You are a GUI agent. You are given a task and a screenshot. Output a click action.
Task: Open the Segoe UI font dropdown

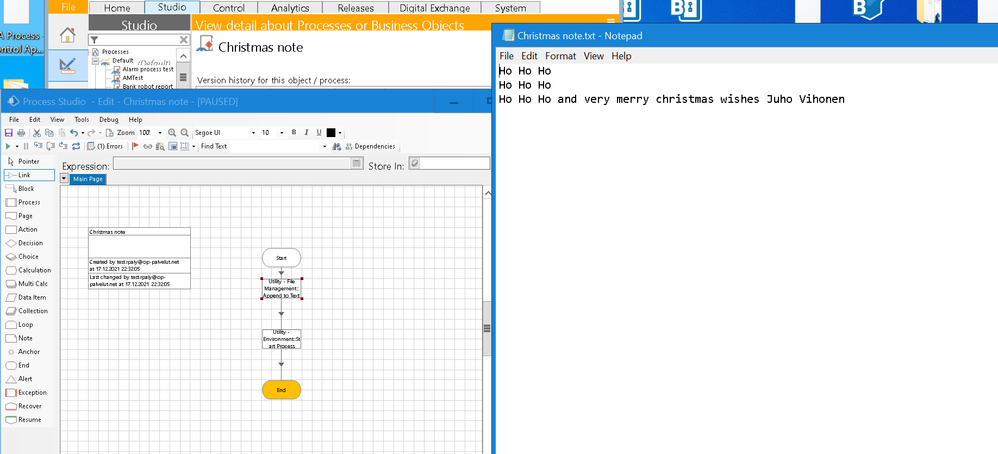click(x=253, y=132)
